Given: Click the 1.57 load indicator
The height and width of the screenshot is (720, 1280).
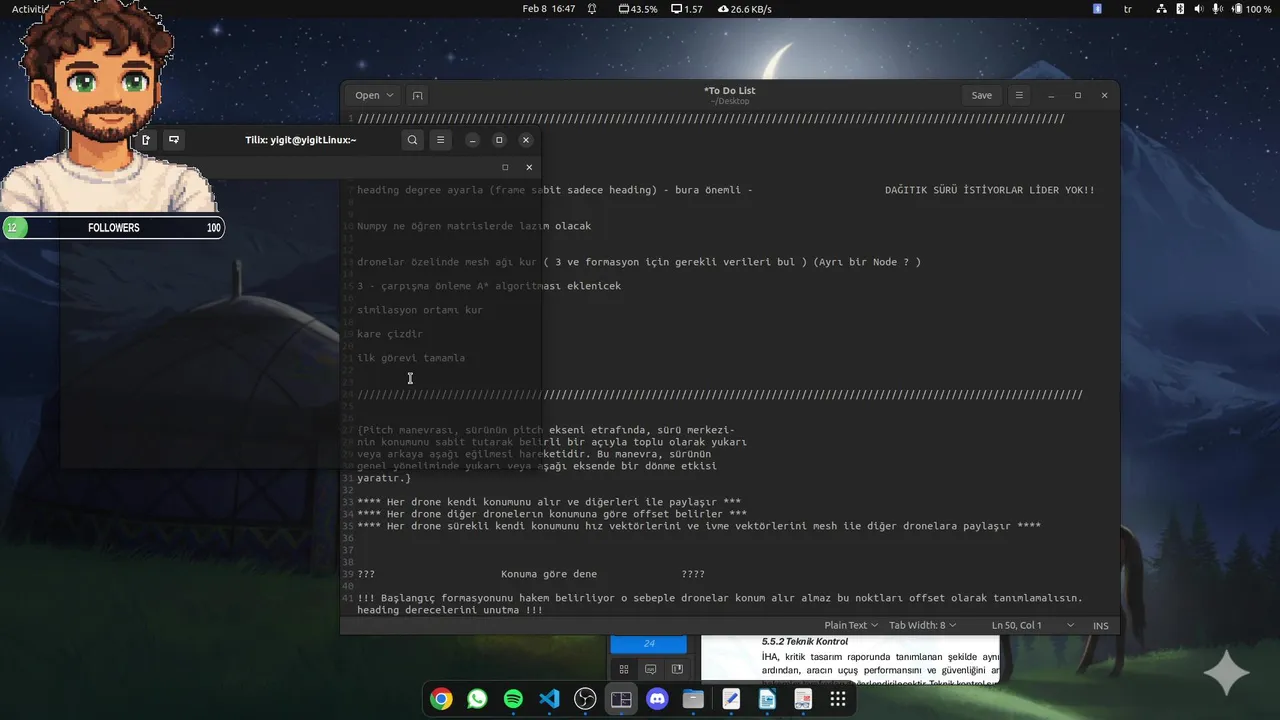Looking at the screenshot, I should tap(687, 9).
